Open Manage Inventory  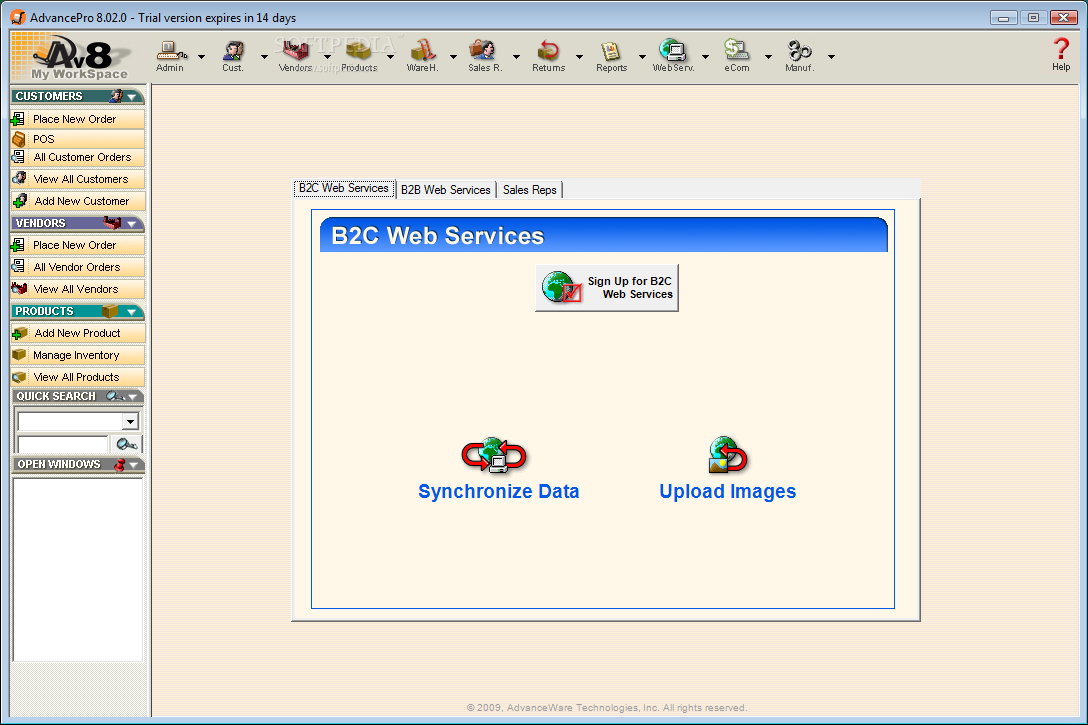click(x=78, y=355)
